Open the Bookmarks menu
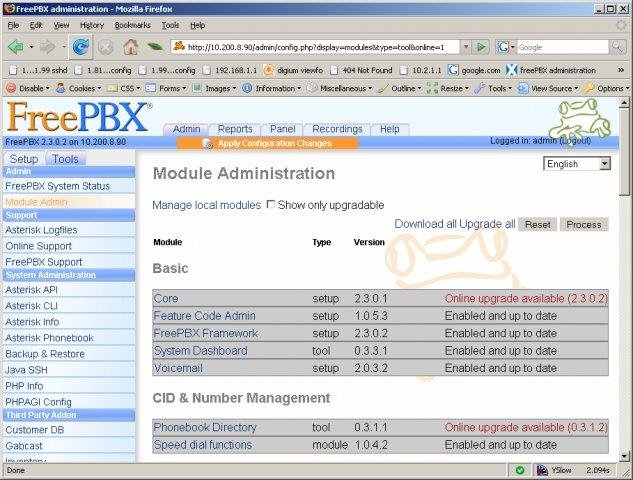633x480 pixels. pos(132,25)
